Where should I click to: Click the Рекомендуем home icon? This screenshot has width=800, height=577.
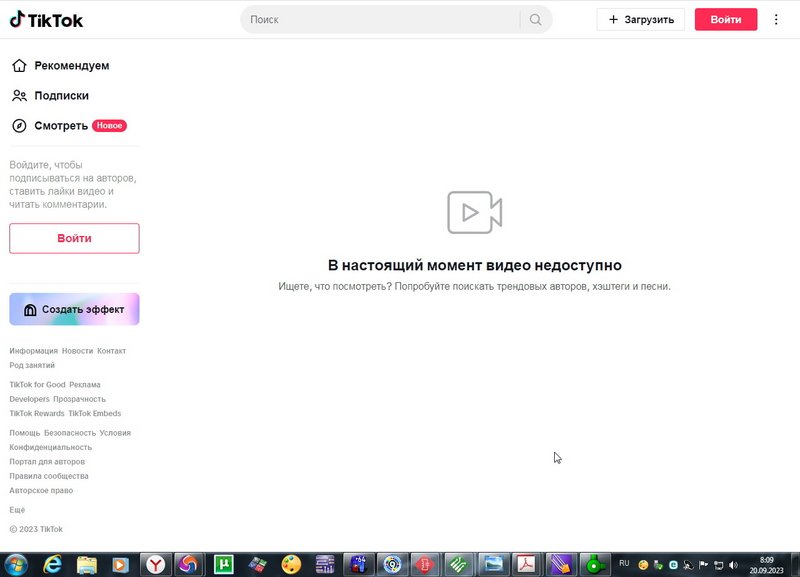(19, 65)
